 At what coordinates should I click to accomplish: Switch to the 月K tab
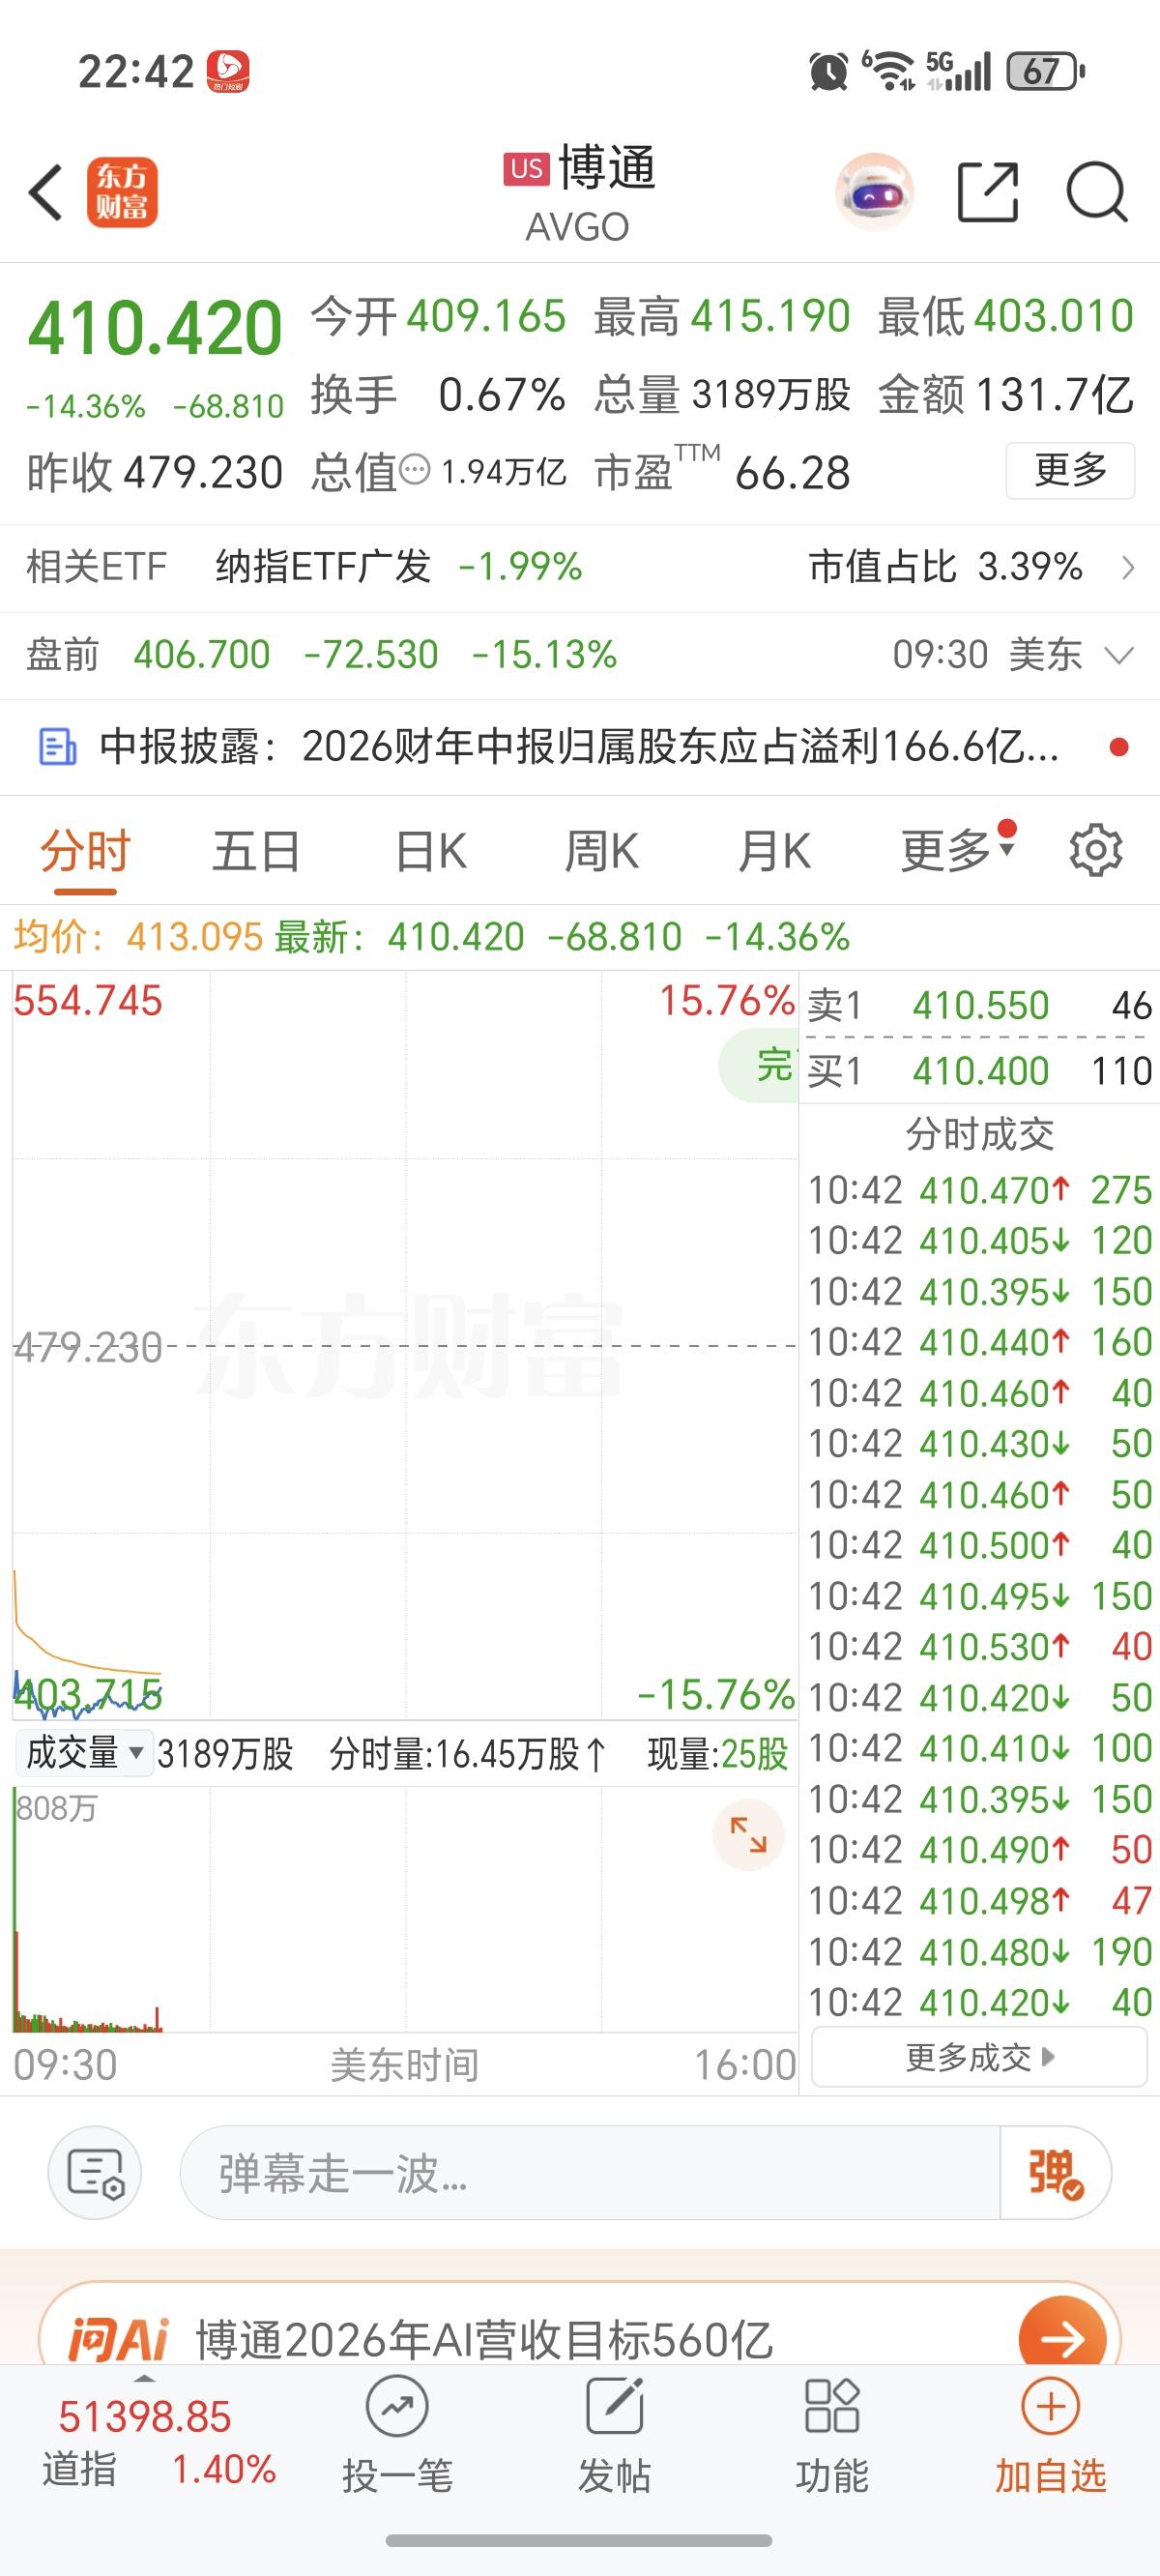click(774, 852)
